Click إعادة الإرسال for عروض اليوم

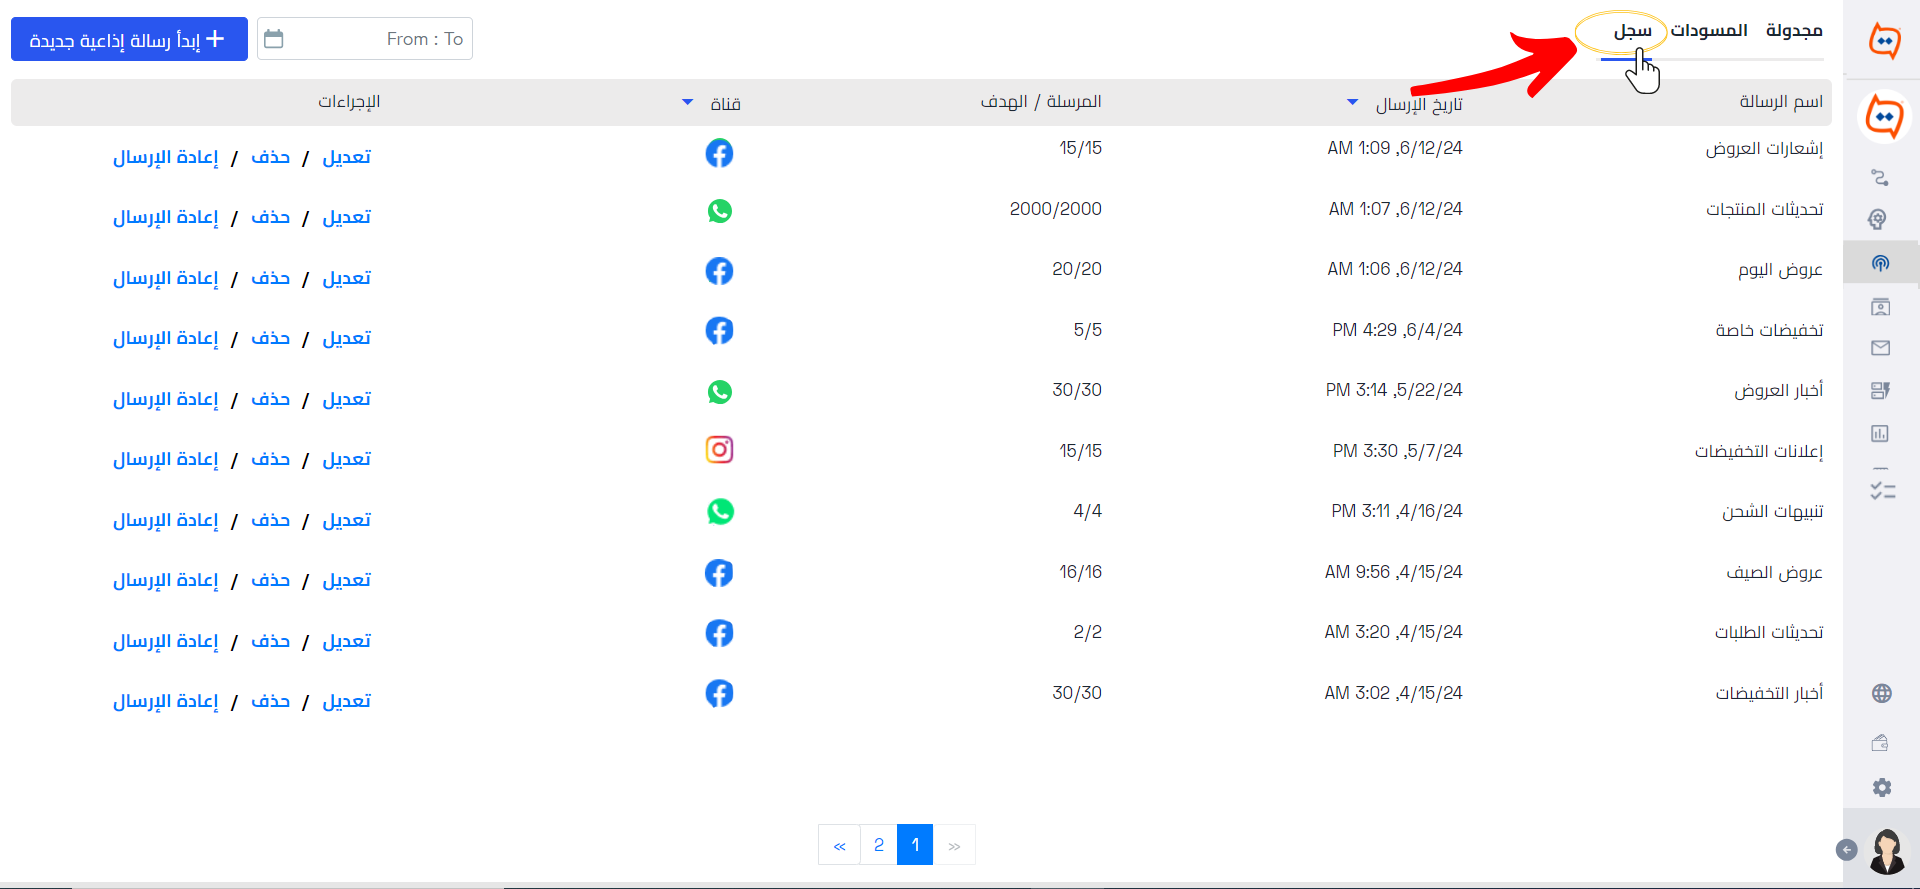coord(165,278)
